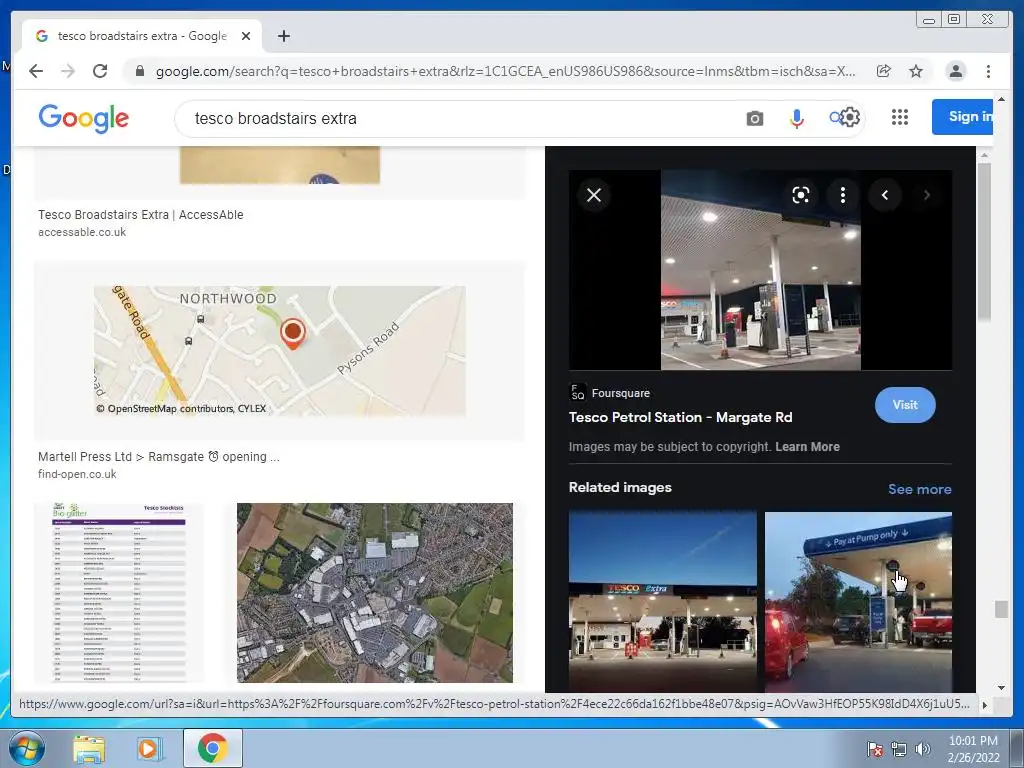Open the Tesco Stockists list image

click(x=119, y=593)
